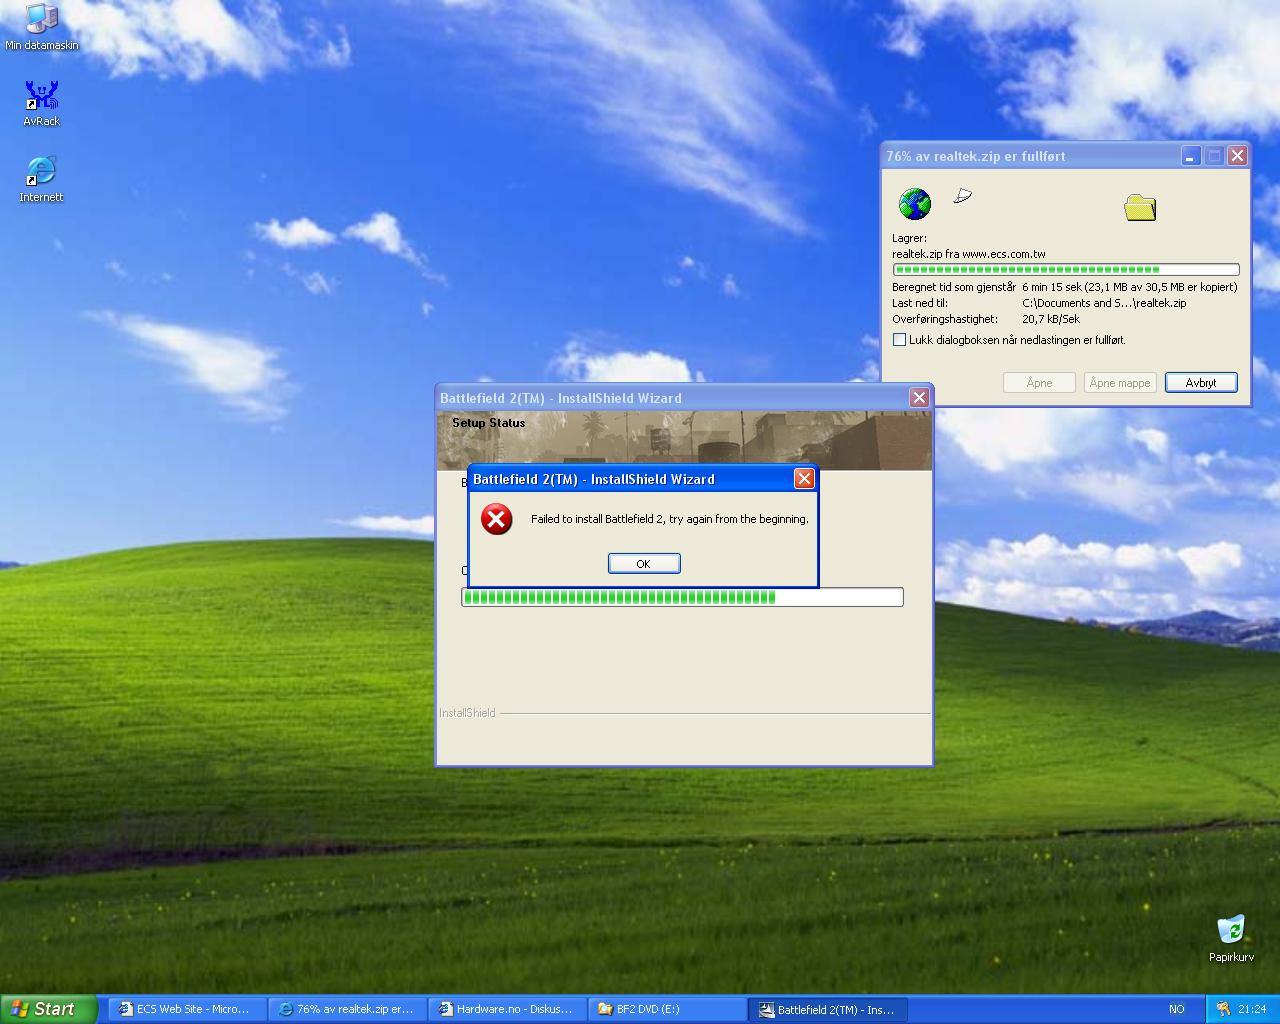Close the Battlefield 2 error dialog
This screenshot has width=1280, height=1024.
(804, 479)
